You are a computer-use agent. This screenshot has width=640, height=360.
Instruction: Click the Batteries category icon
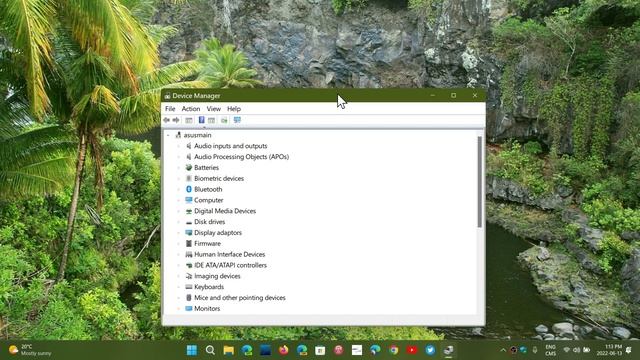(x=189, y=168)
